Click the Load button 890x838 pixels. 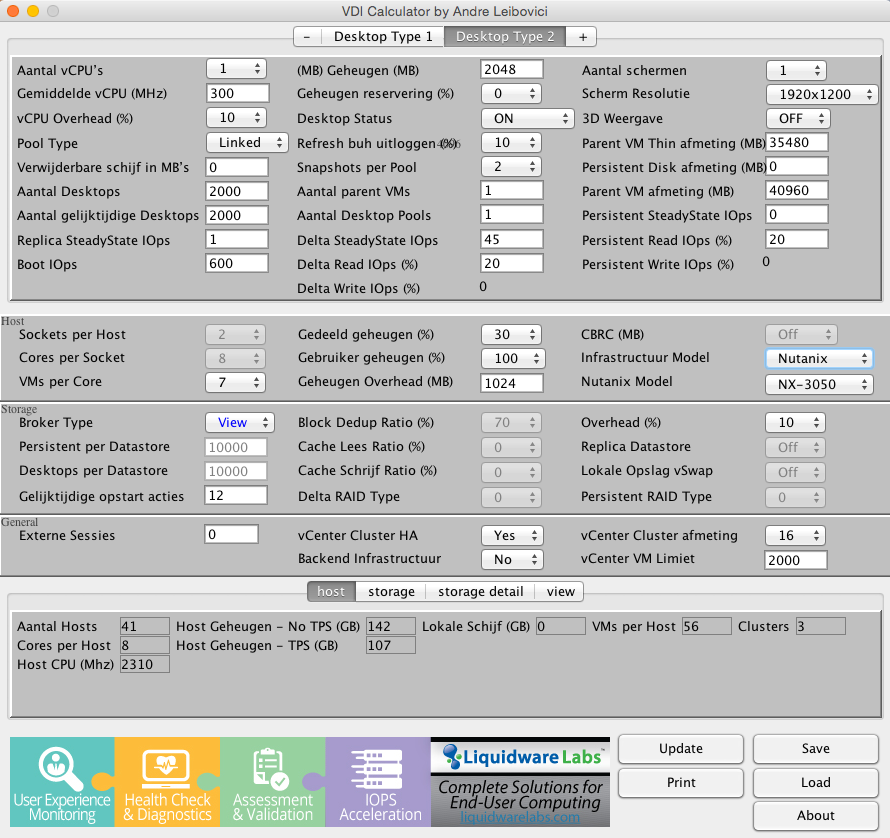tap(816, 782)
